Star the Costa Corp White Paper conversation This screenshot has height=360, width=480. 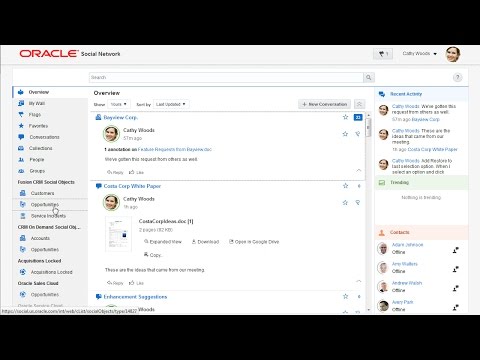pyautogui.click(x=345, y=186)
